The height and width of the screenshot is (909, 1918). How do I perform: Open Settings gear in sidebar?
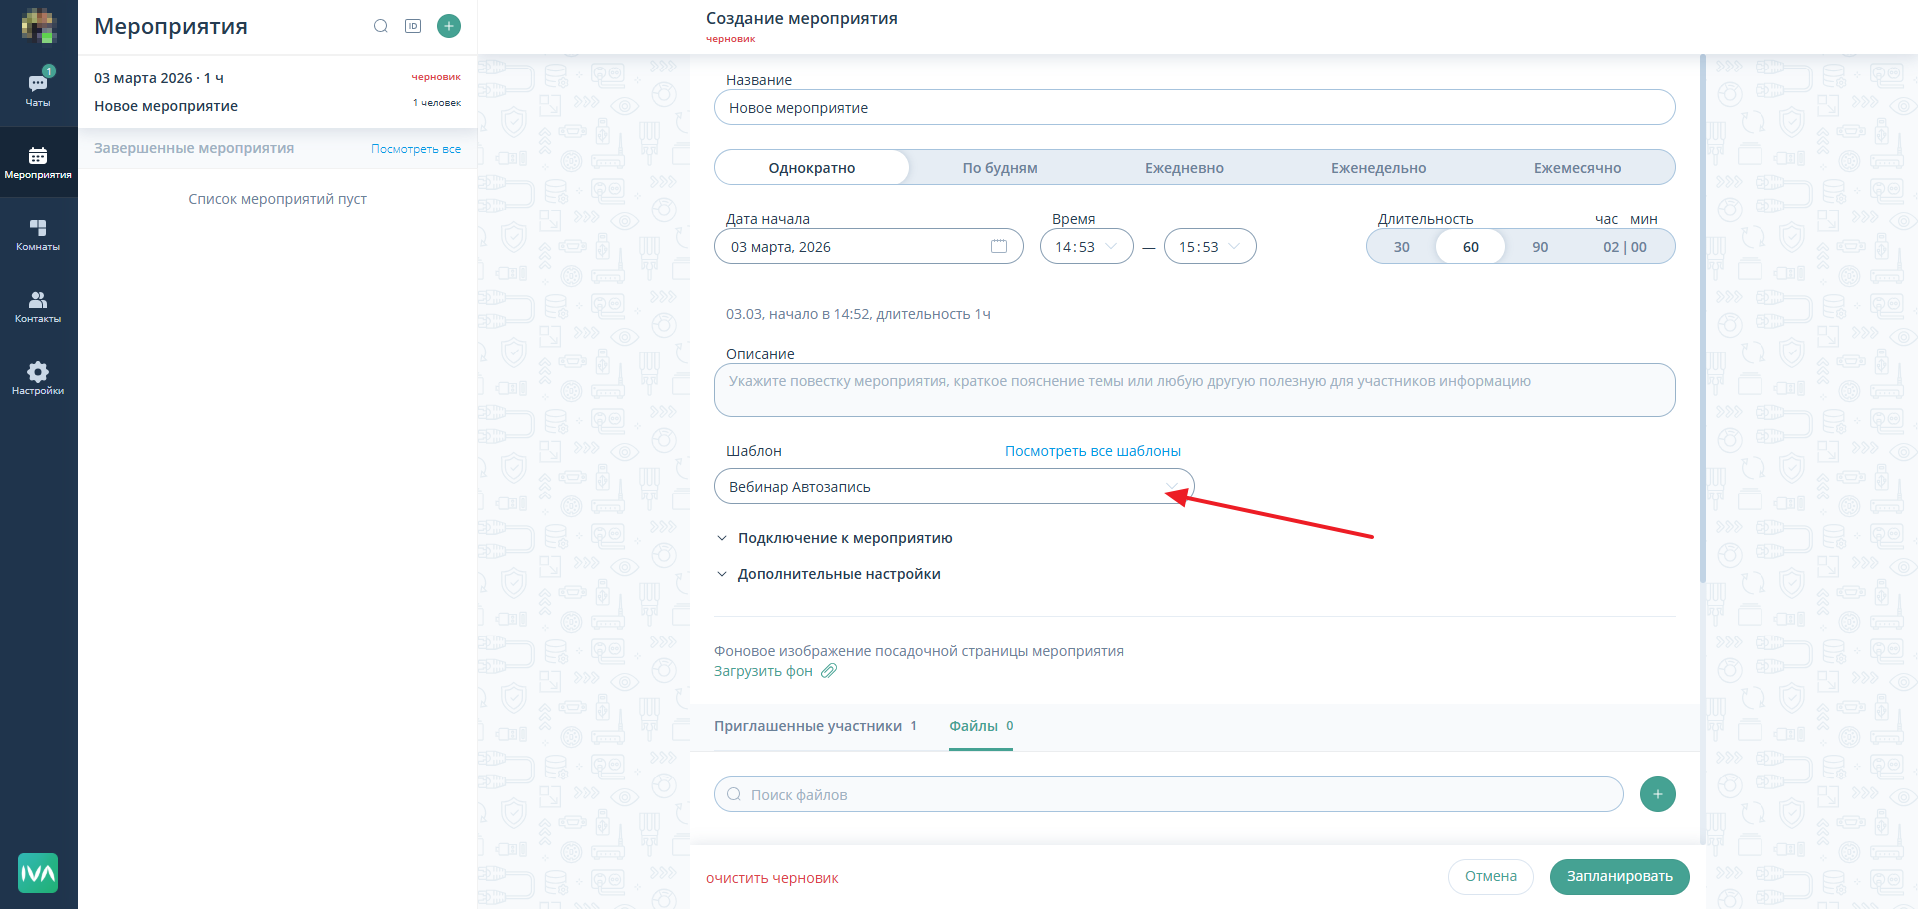(38, 378)
